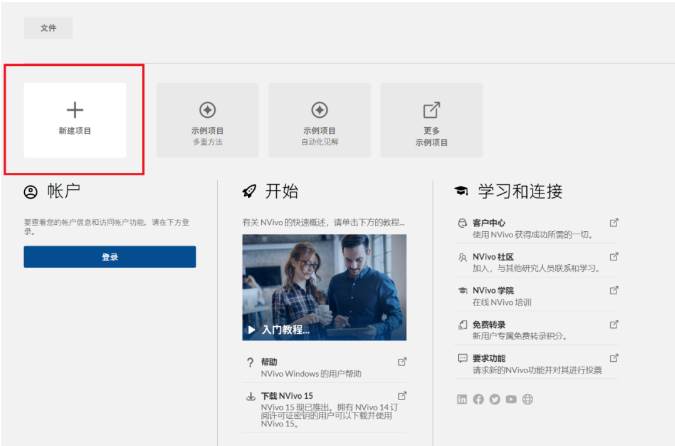Open the Facebook social icon
This screenshot has width=675, height=446.
point(478,400)
